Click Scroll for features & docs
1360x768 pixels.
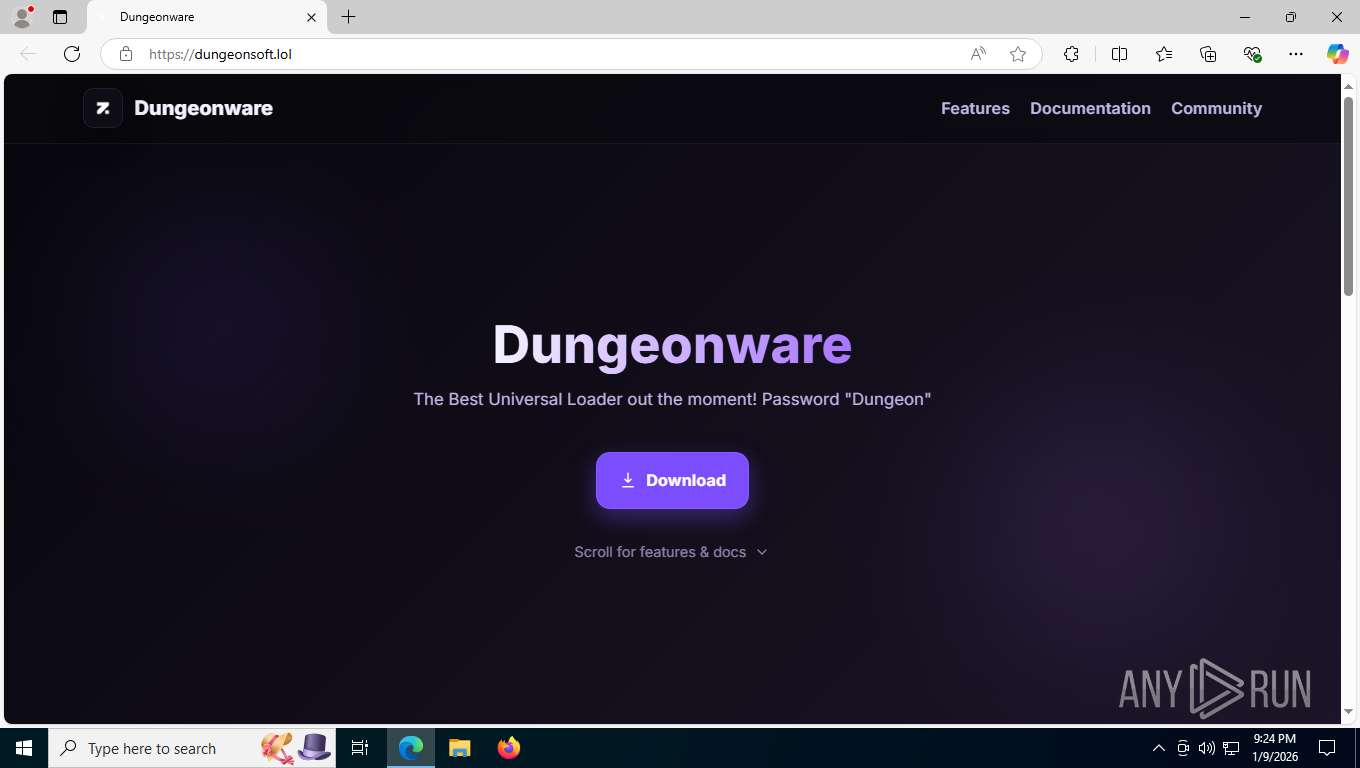click(660, 552)
